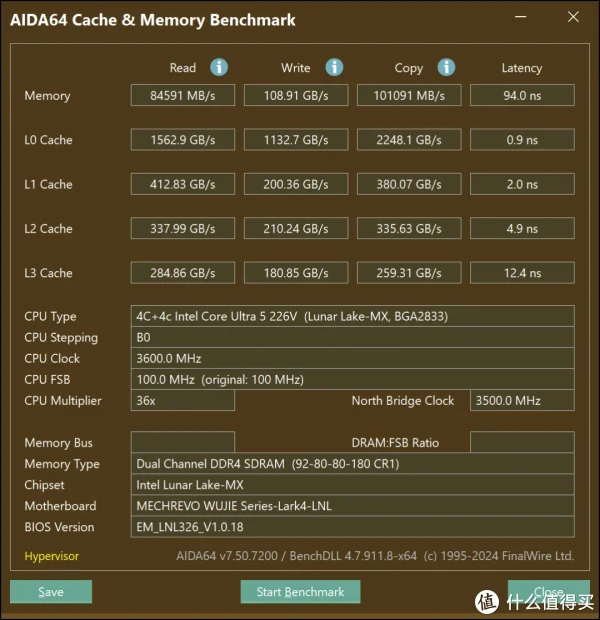Screen dimensions: 600x620
Task: Click the CPU Type field showing Core Ultra 5 226V
Action: [x=353, y=316]
